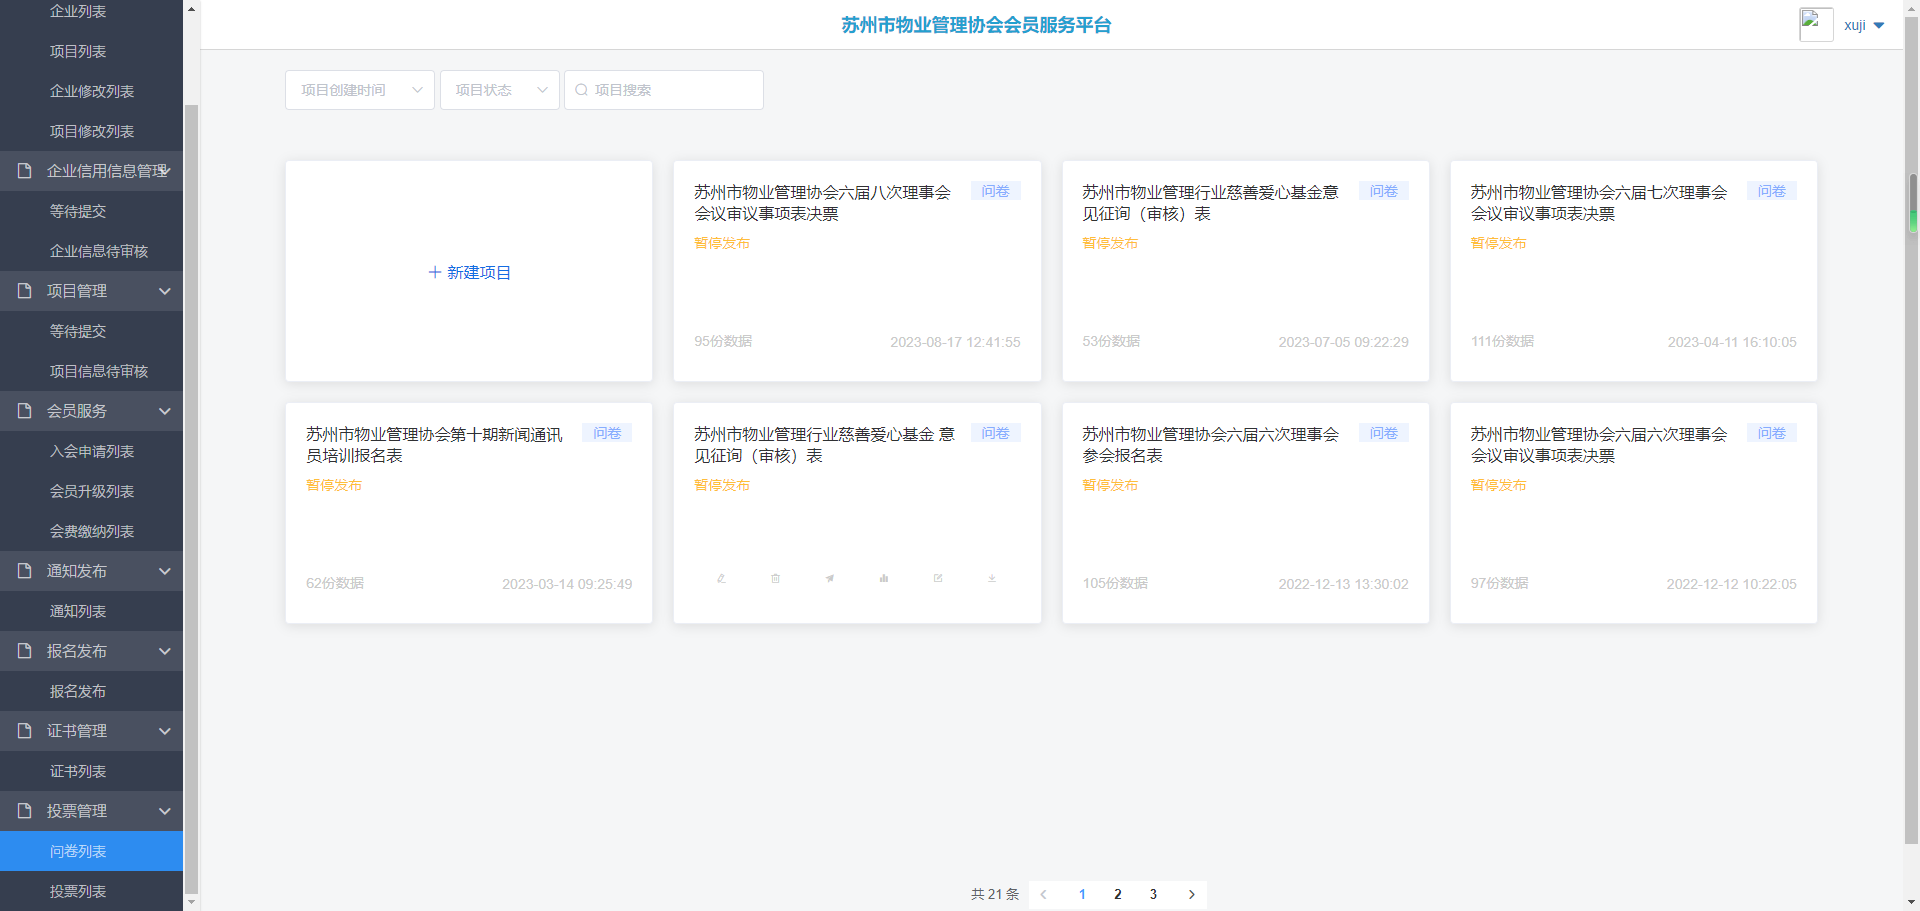Open 企业修改列表 in the sidebar
Viewport: 1920px width, 911px height.
click(x=91, y=91)
